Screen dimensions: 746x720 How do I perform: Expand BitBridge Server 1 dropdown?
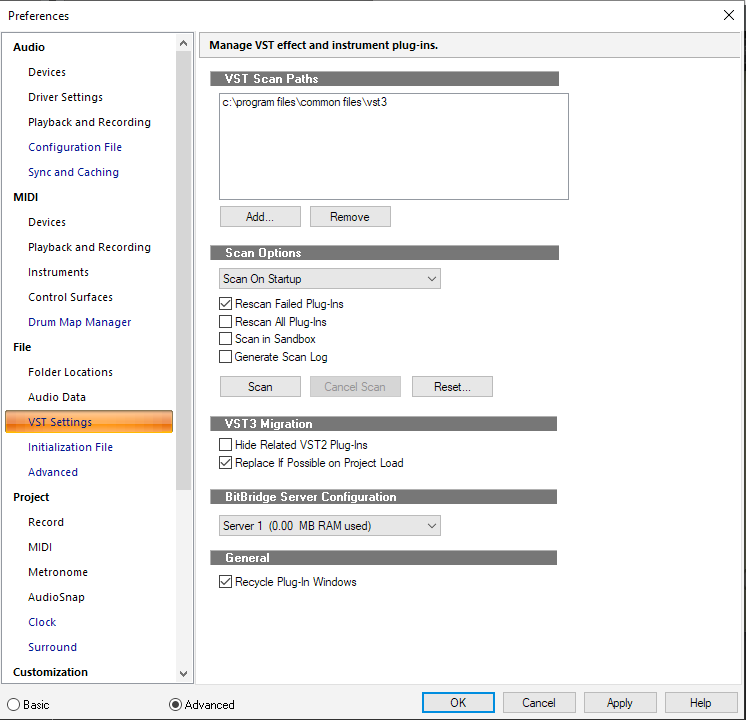point(330,525)
